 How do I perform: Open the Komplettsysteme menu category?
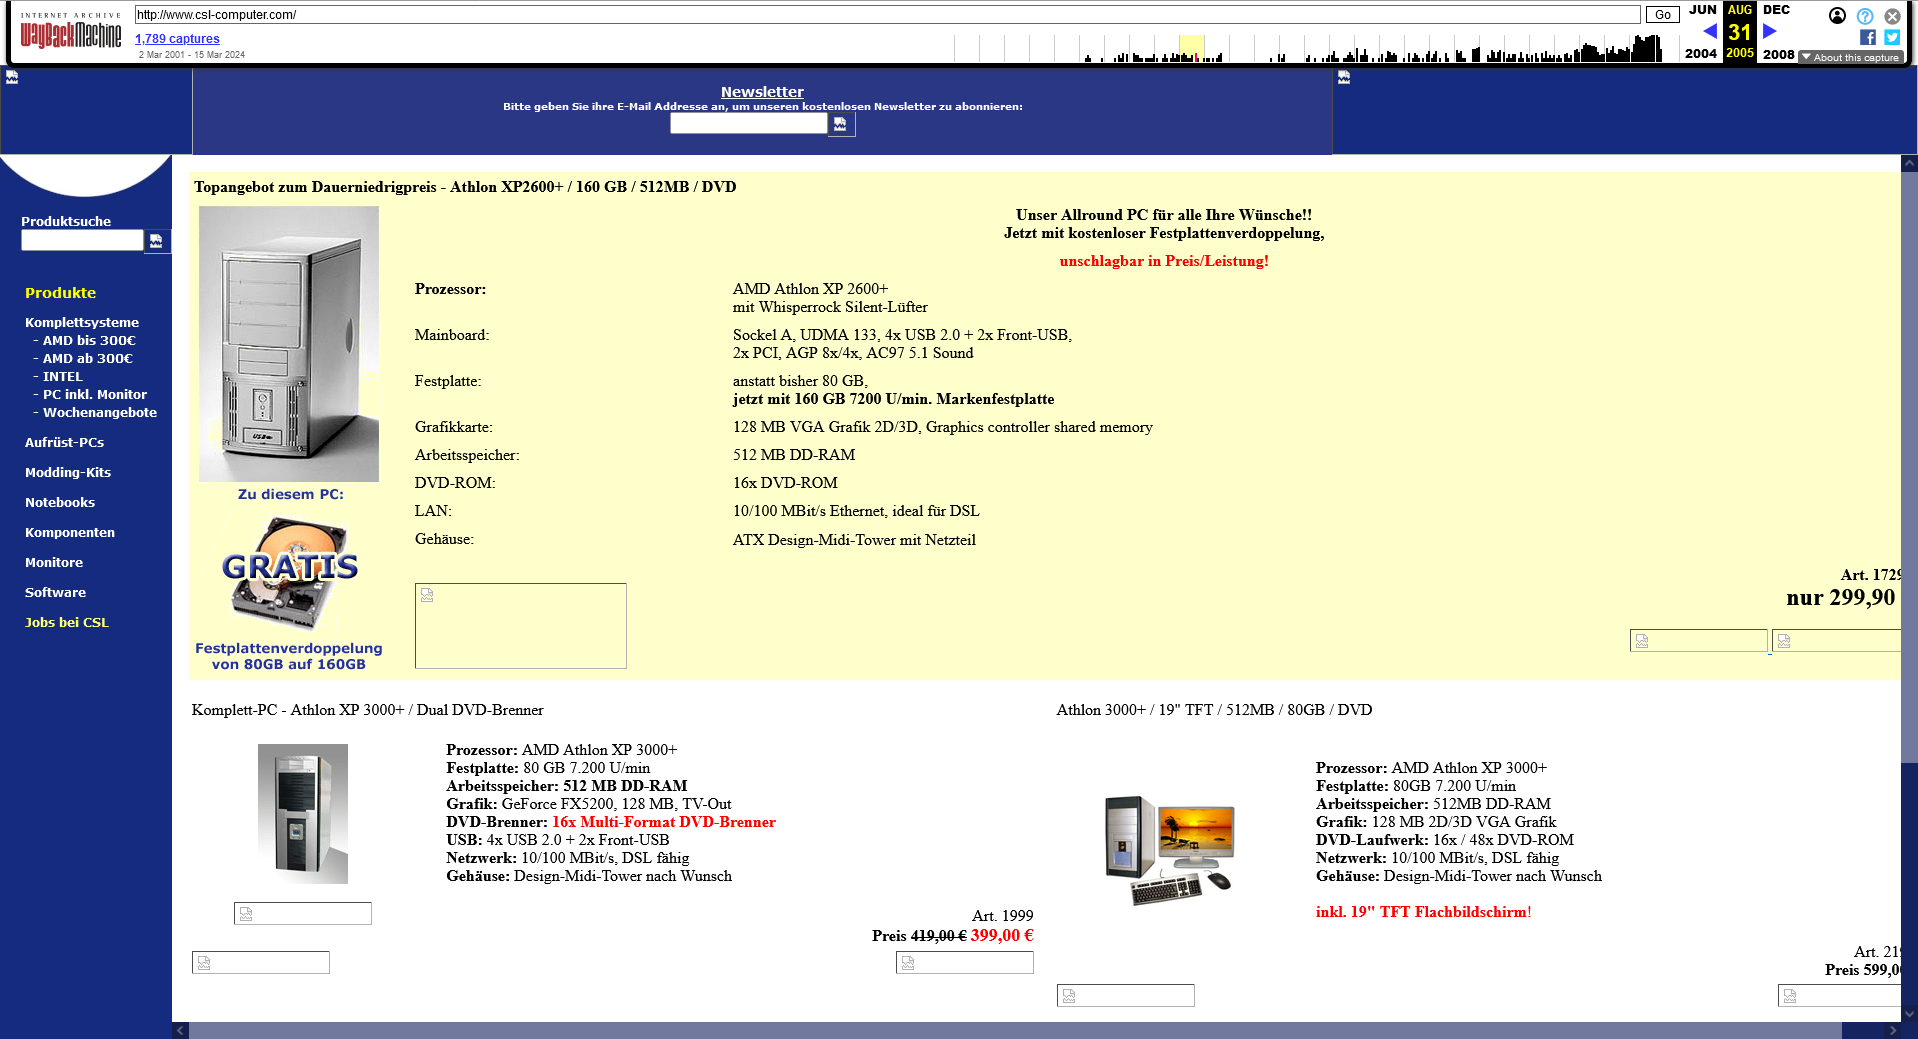pos(82,323)
